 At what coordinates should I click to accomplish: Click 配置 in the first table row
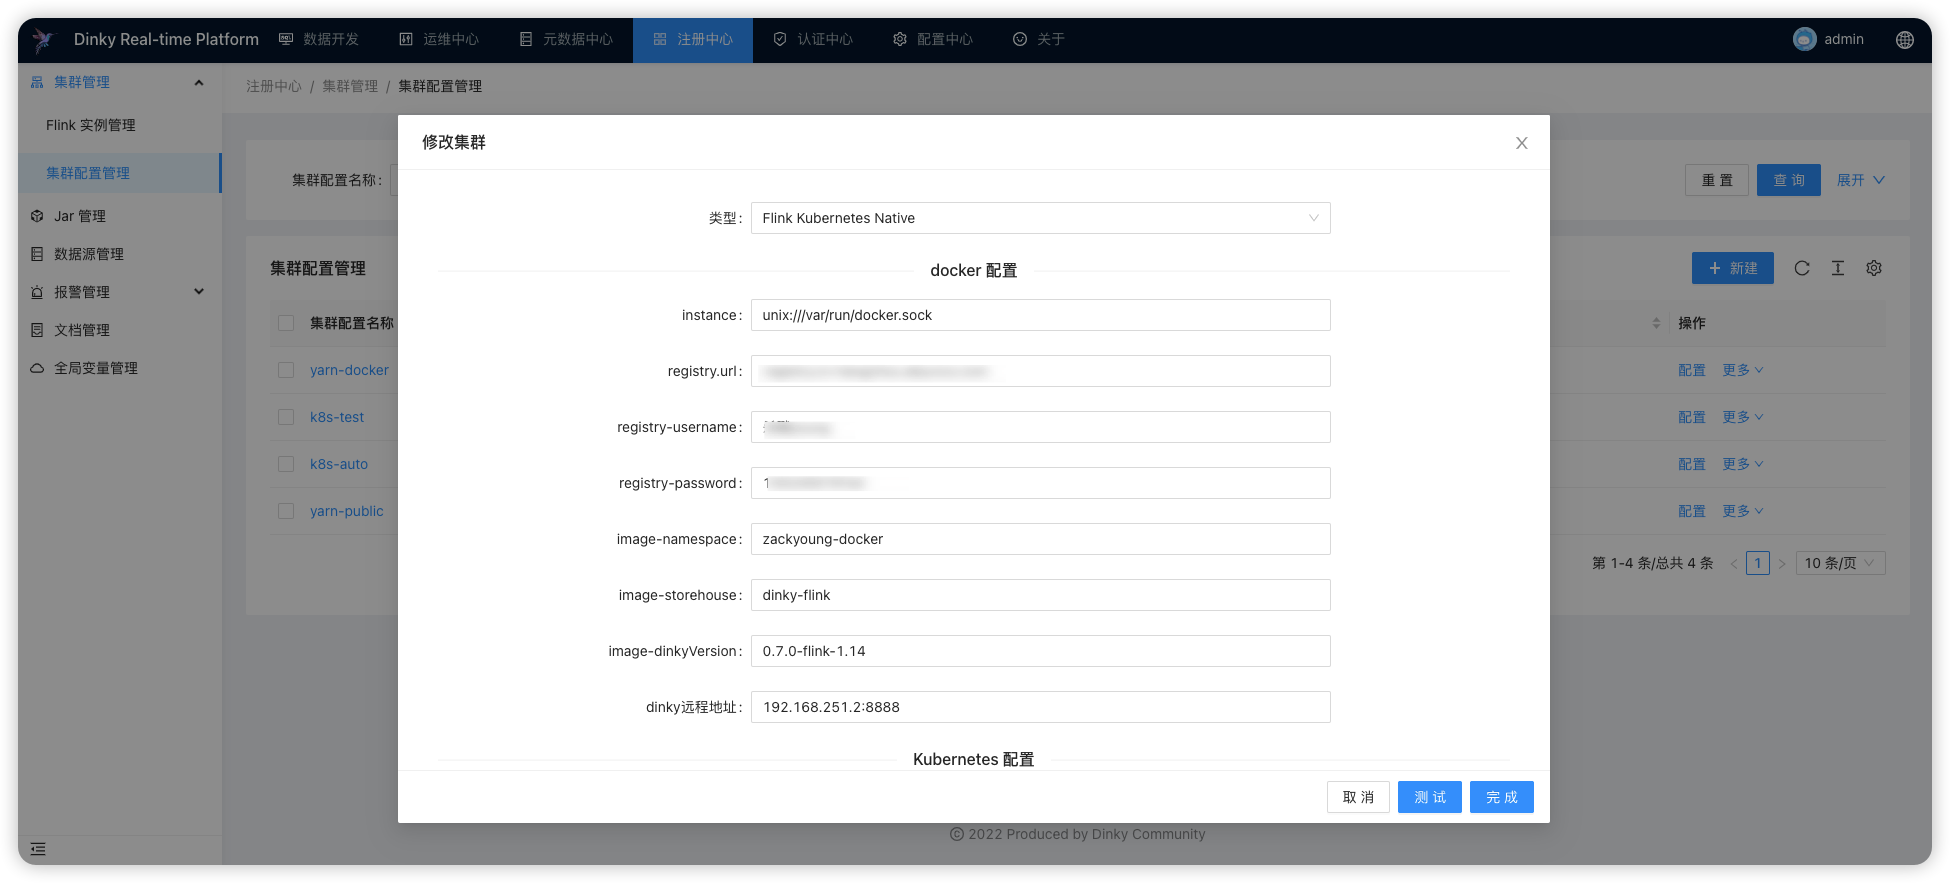(1692, 370)
